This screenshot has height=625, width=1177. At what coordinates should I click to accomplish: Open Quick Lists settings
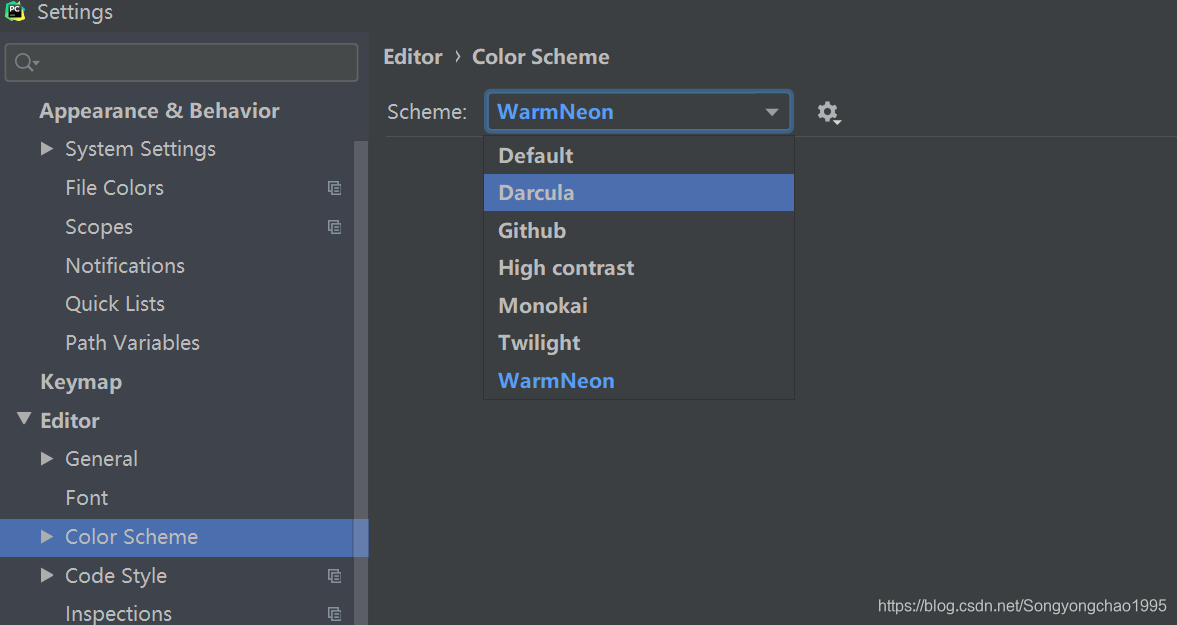115,304
